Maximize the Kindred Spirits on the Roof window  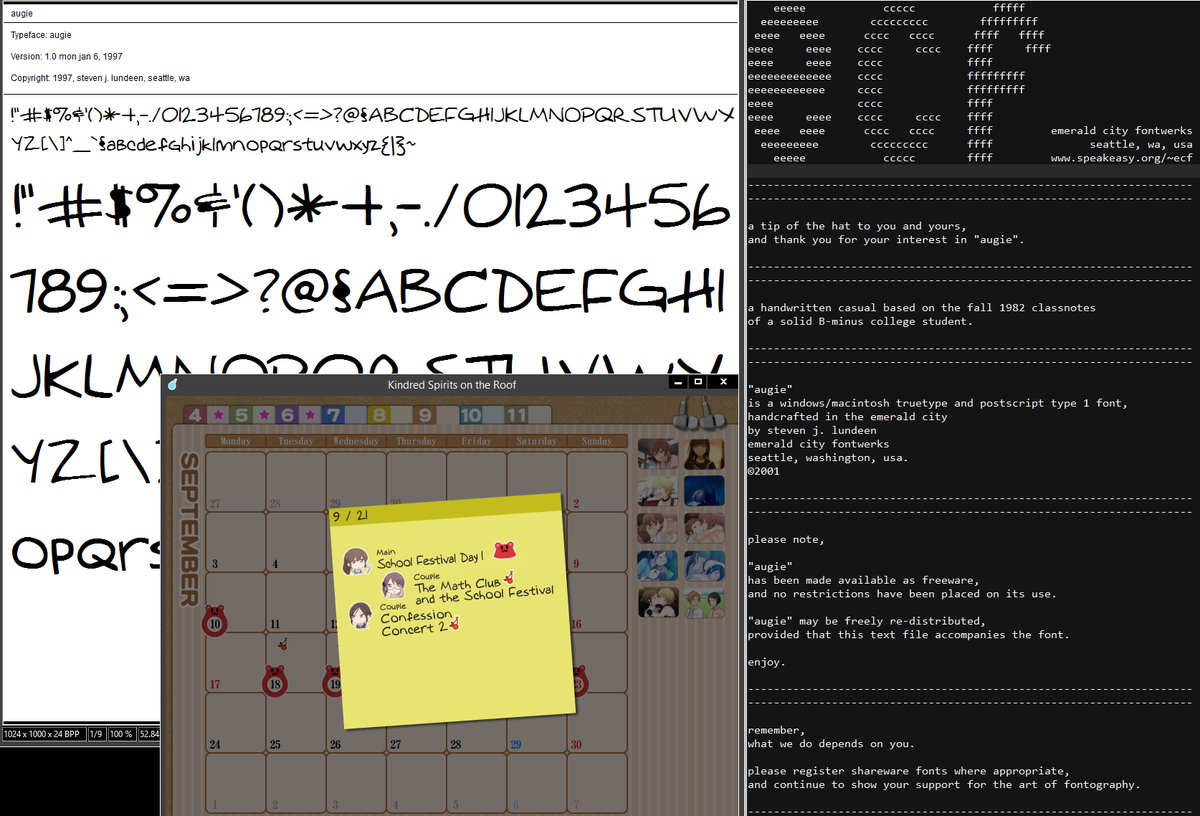coord(697,383)
